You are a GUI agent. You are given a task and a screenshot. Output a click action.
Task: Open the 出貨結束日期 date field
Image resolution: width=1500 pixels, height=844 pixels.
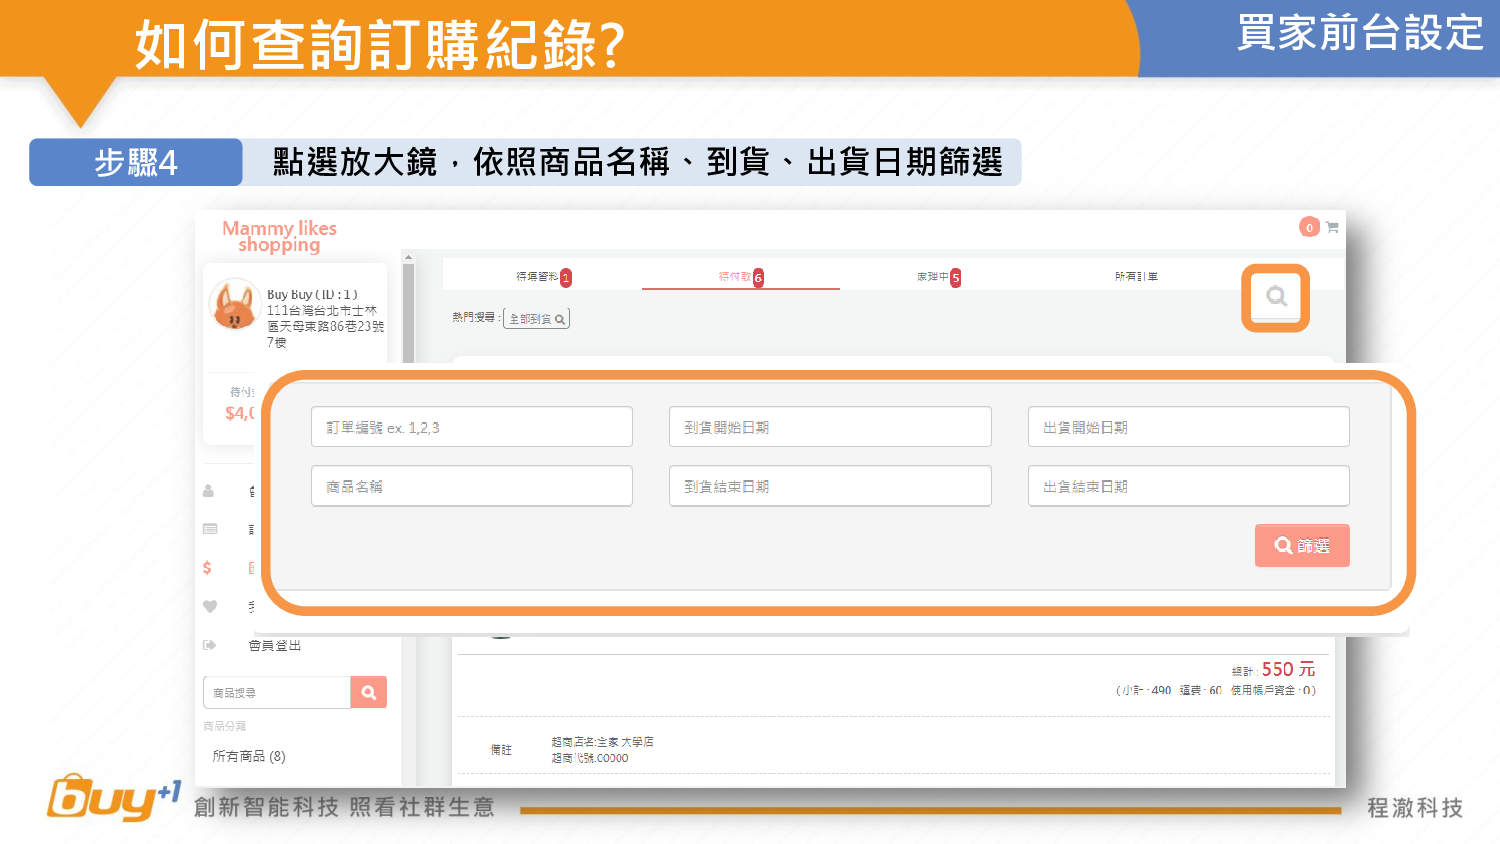click(1188, 486)
